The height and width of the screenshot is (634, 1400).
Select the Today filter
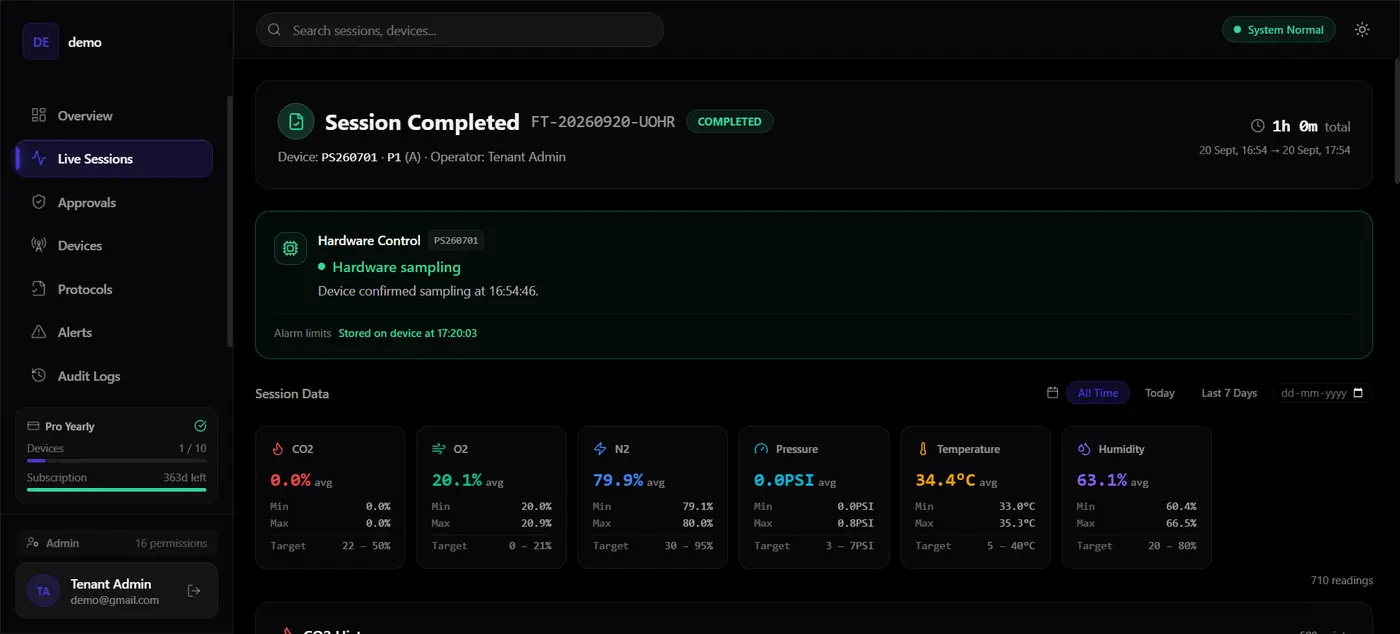point(1160,393)
